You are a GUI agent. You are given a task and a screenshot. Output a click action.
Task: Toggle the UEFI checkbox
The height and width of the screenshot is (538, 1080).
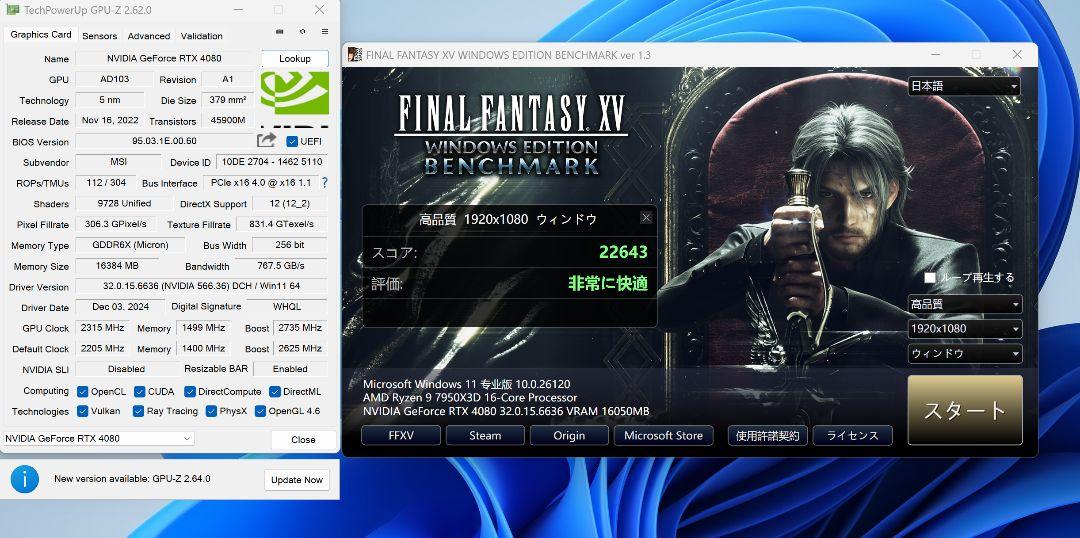(292, 141)
